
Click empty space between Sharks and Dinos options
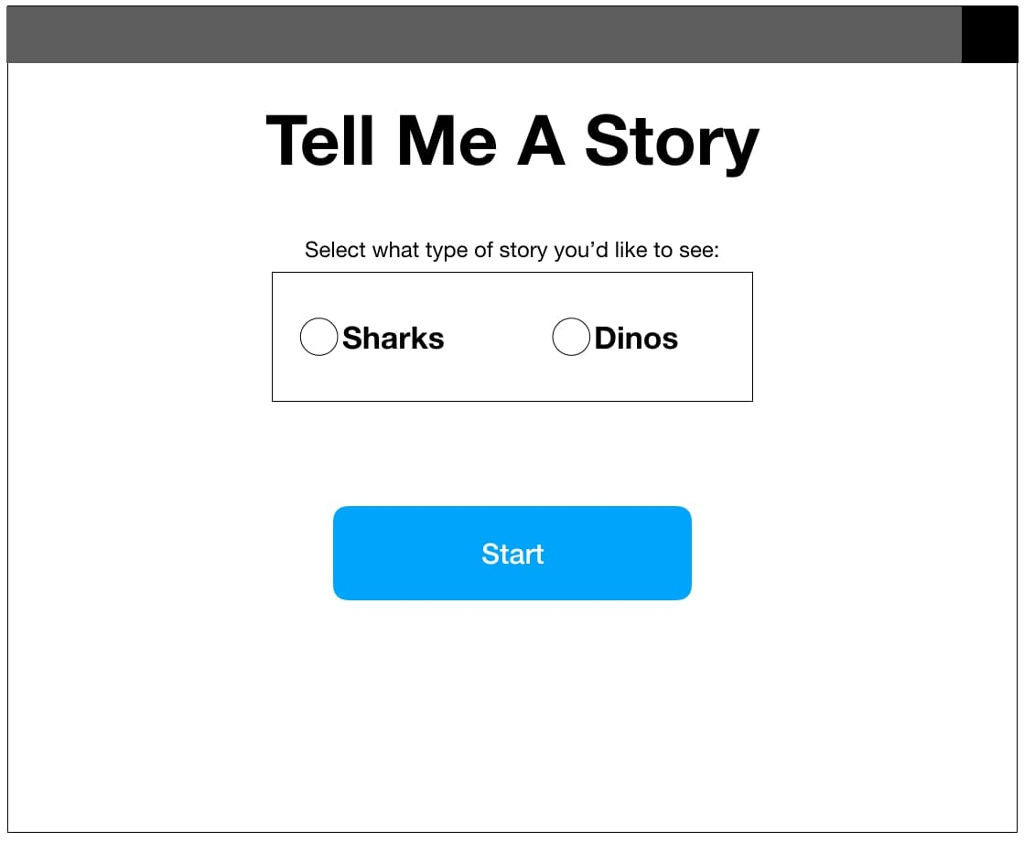click(498, 338)
